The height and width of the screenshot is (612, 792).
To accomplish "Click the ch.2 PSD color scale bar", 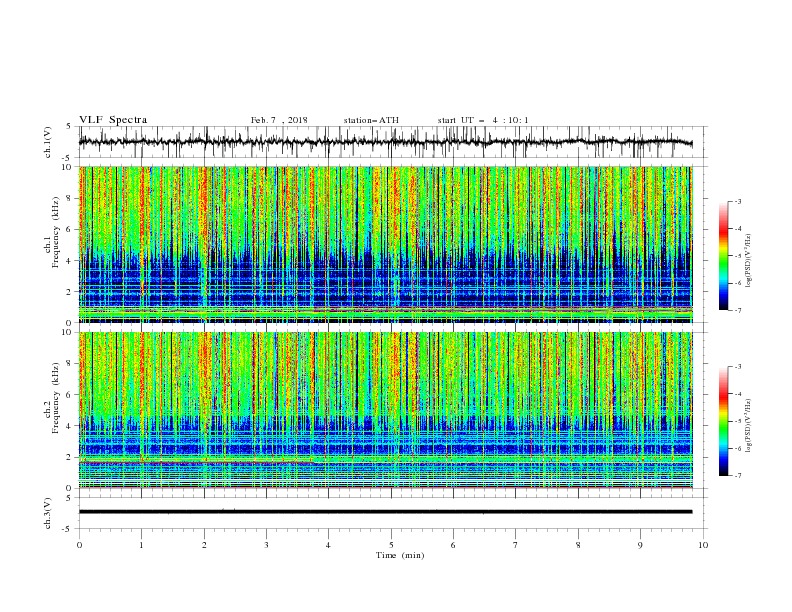I will (x=723, y=421).
